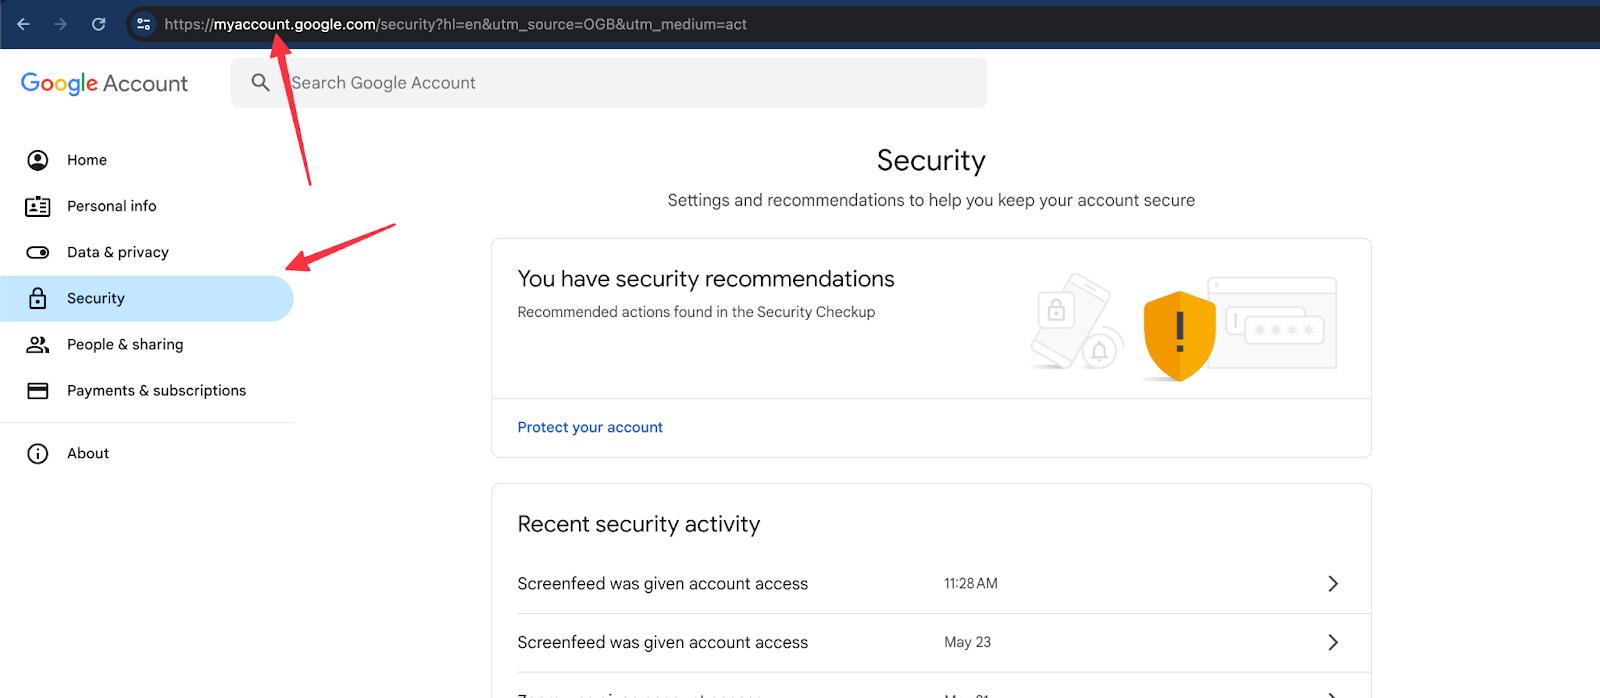Expand the May 23 Screenfeed activity chevron
Viewport: 1600px width, 698px height.
pos(1332,642)
